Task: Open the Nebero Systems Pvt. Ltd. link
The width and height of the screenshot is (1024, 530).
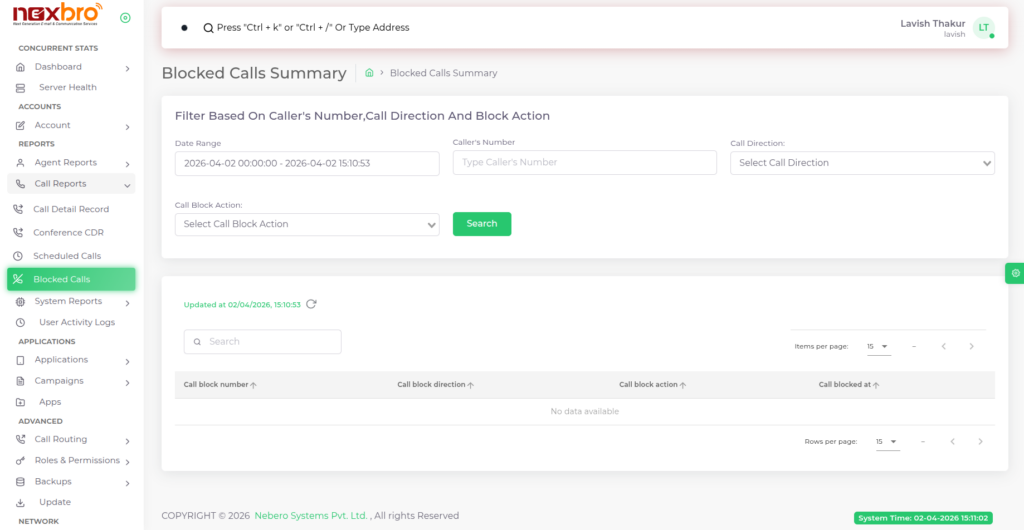Action: [311, 516]
